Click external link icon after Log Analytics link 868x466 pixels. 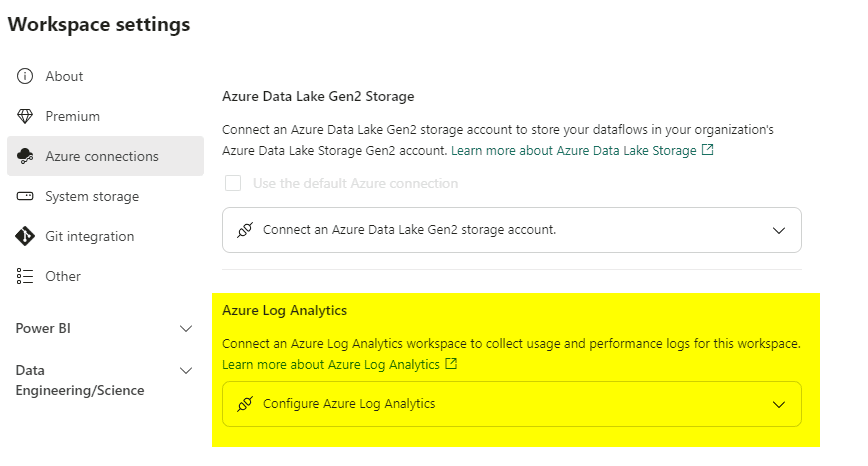pos(451,364)
